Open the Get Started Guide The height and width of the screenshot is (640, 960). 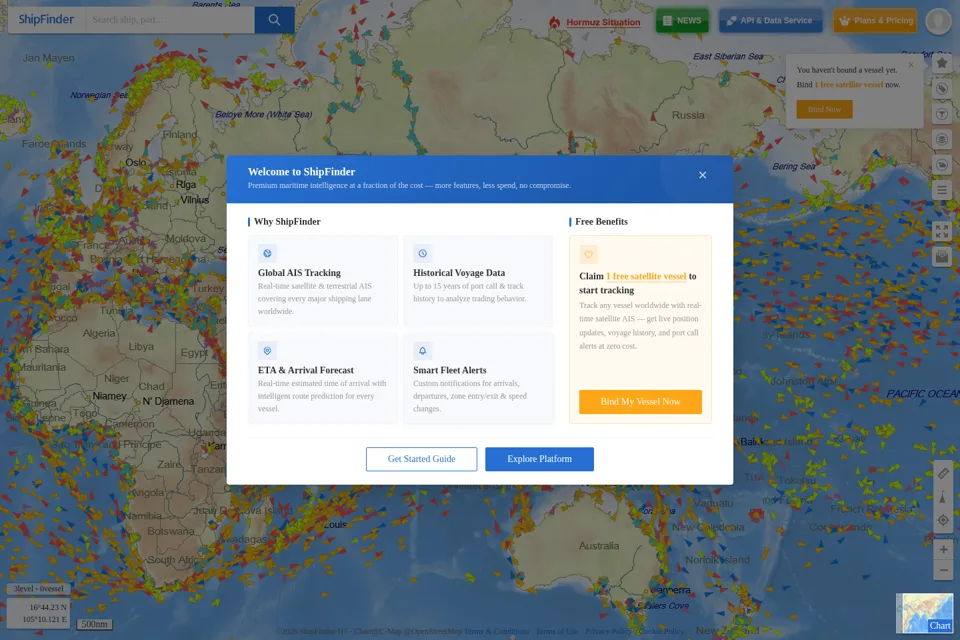pos(421,459)
